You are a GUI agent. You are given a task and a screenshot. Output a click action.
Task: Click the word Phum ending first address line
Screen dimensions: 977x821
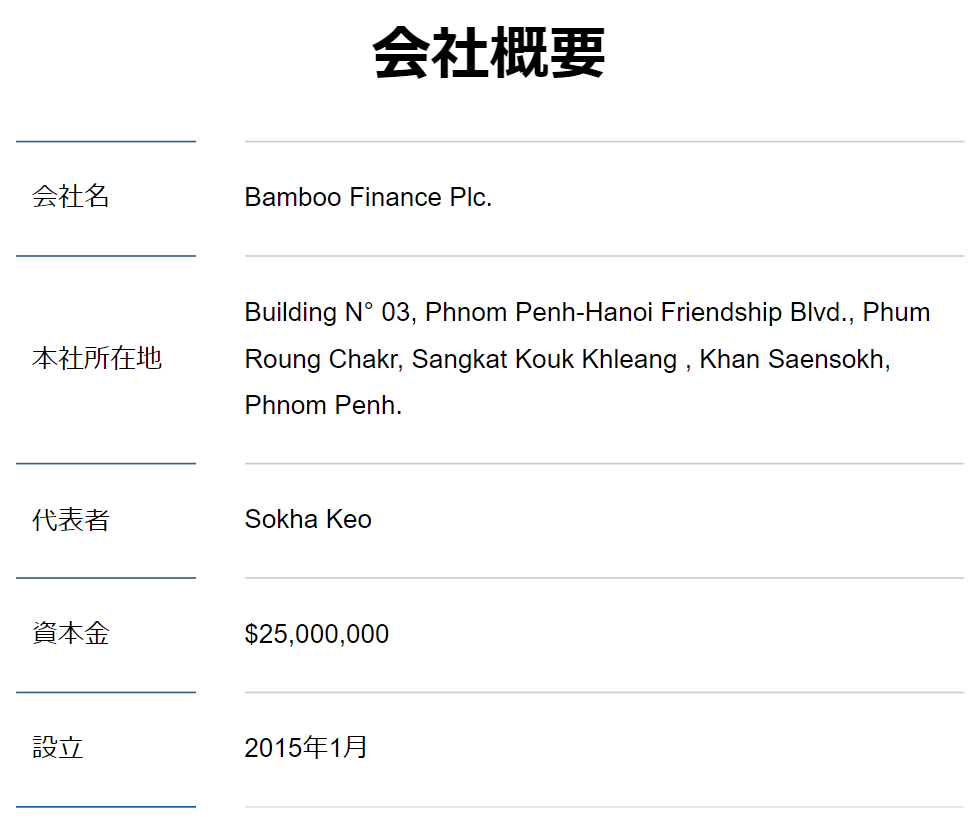point(897,312)
